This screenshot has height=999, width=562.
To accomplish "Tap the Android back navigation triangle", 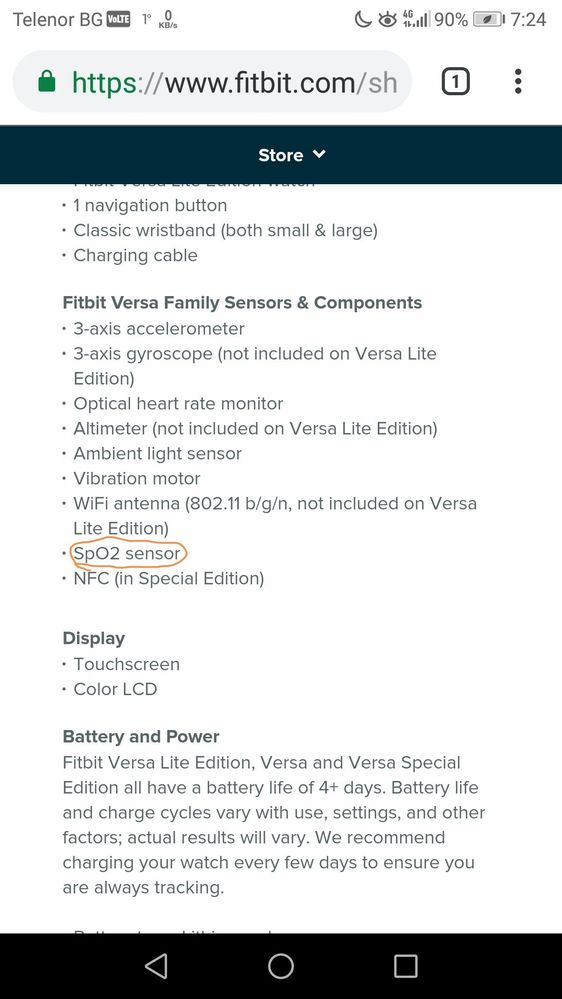I will tap(156, 966).
